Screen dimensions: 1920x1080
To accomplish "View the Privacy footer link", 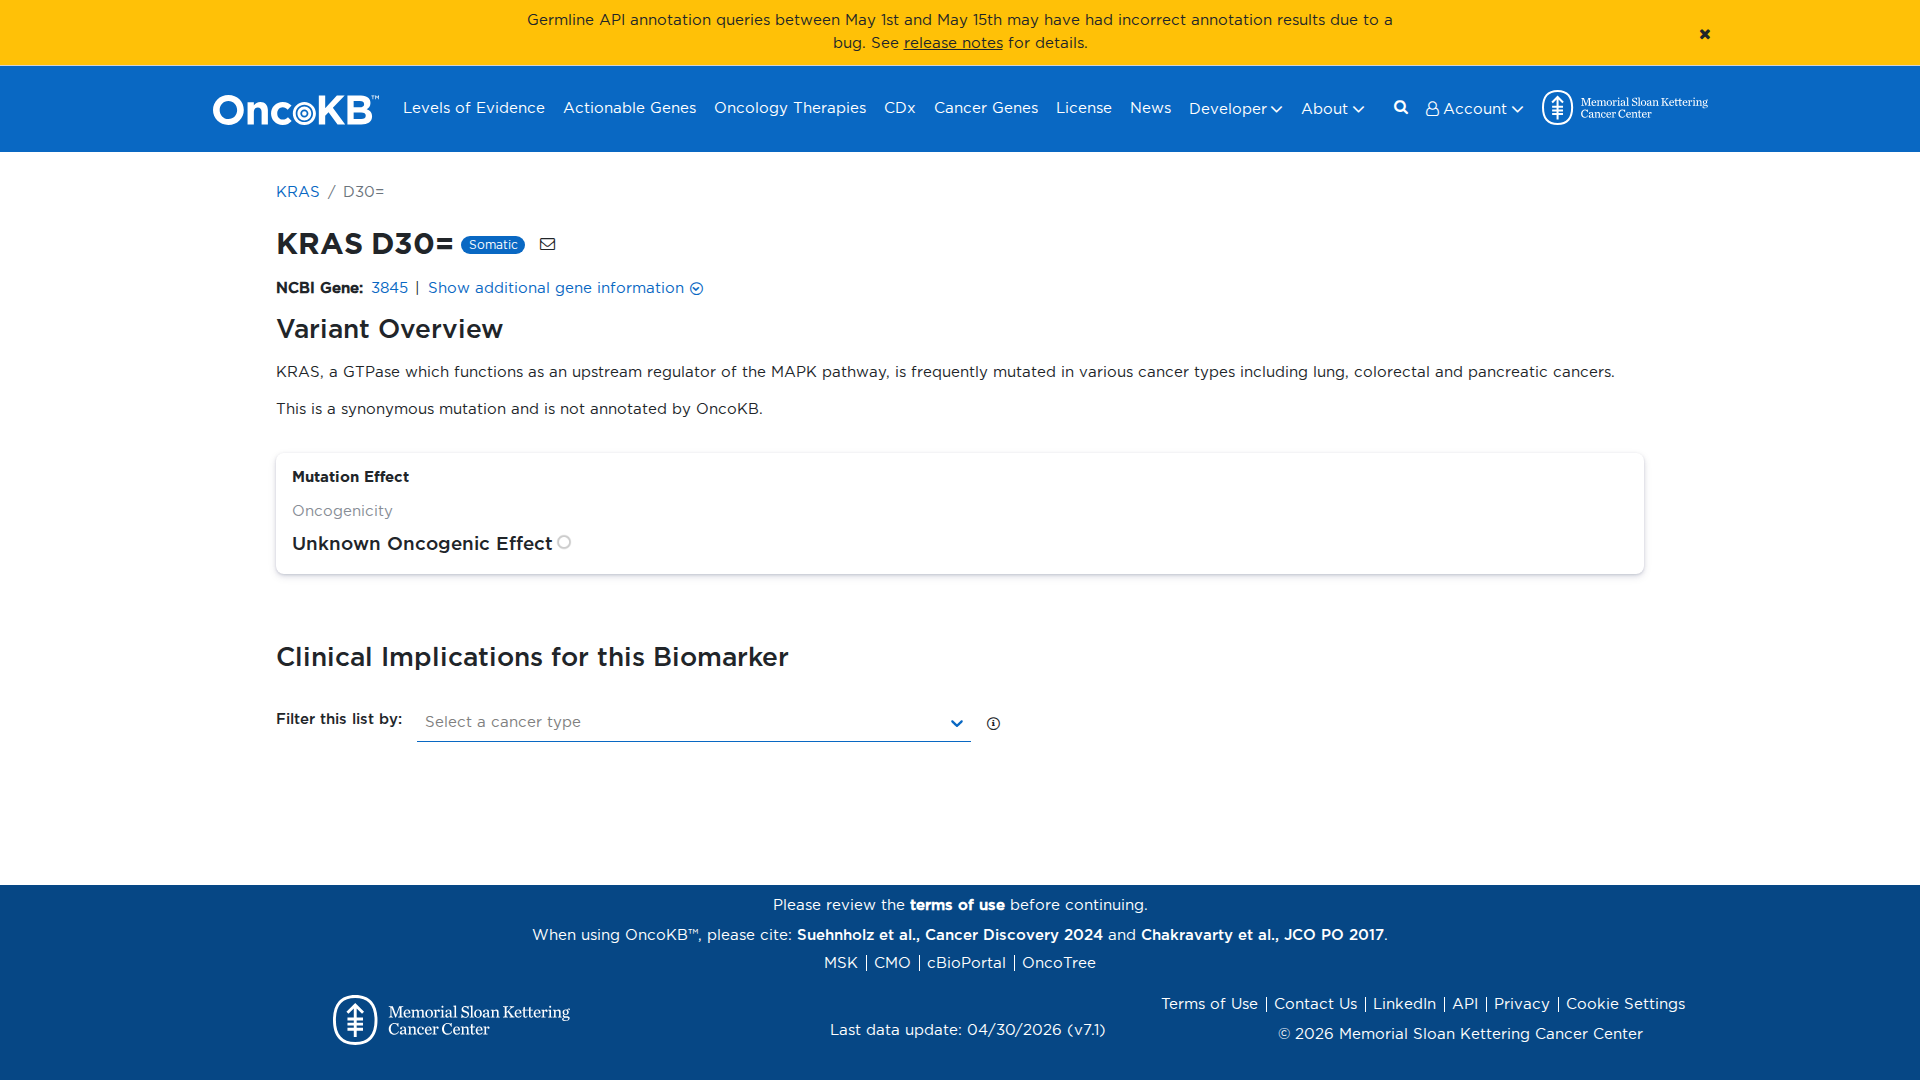I will pos(1522,1004).
